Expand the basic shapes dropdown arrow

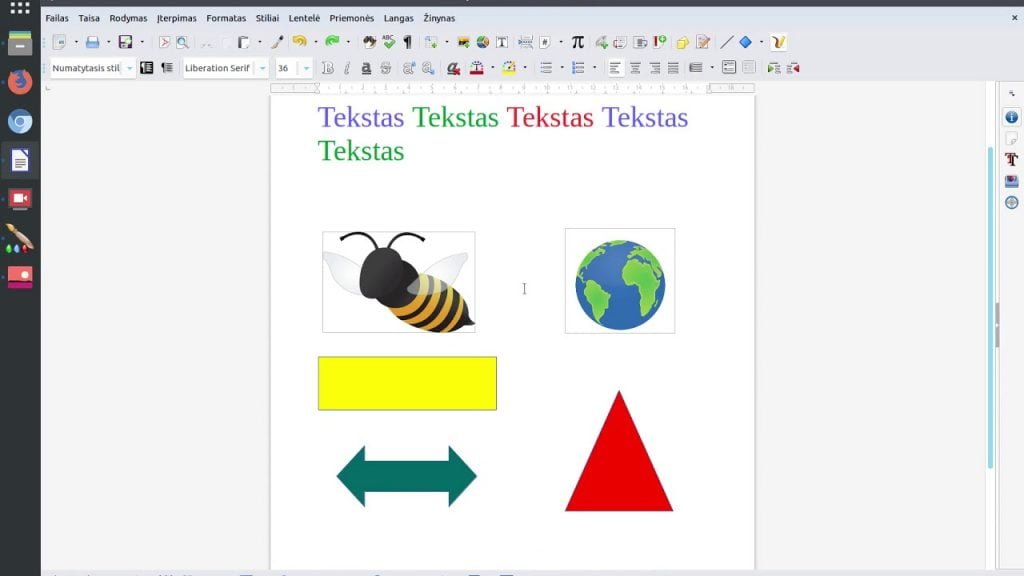coord(761,42)
